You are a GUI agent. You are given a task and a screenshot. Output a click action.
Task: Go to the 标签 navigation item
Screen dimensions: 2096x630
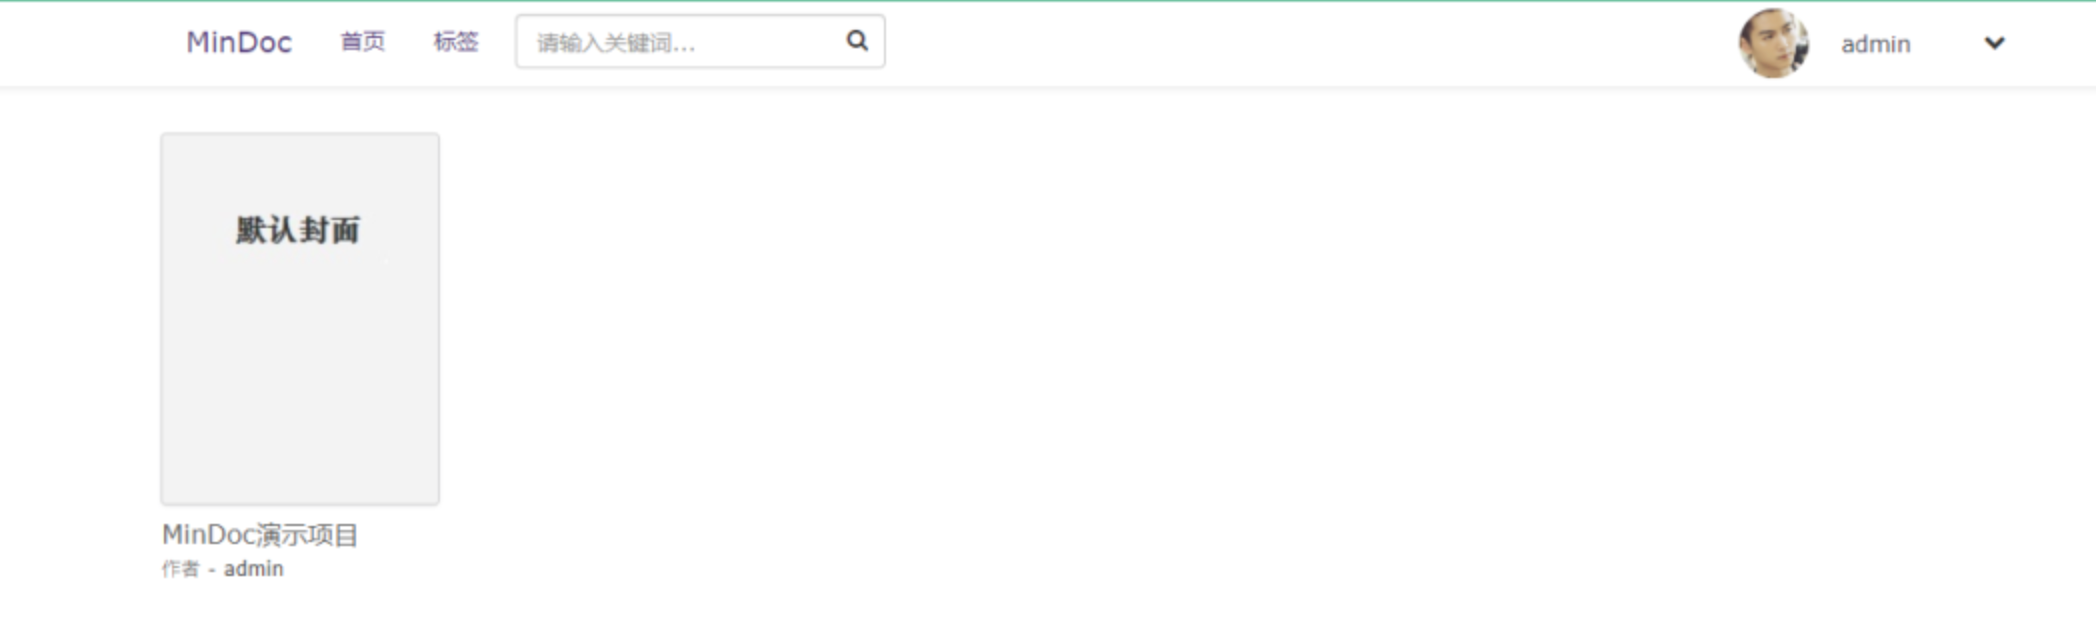pos(455,42)
